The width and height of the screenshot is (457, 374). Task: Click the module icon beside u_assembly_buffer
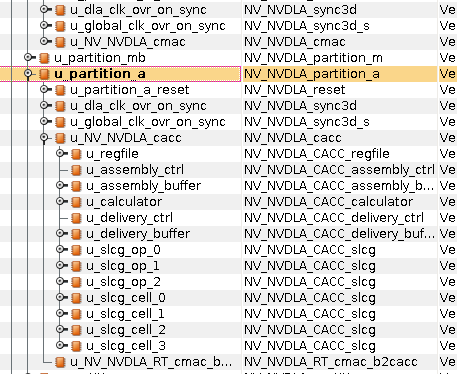pos(76,186)
